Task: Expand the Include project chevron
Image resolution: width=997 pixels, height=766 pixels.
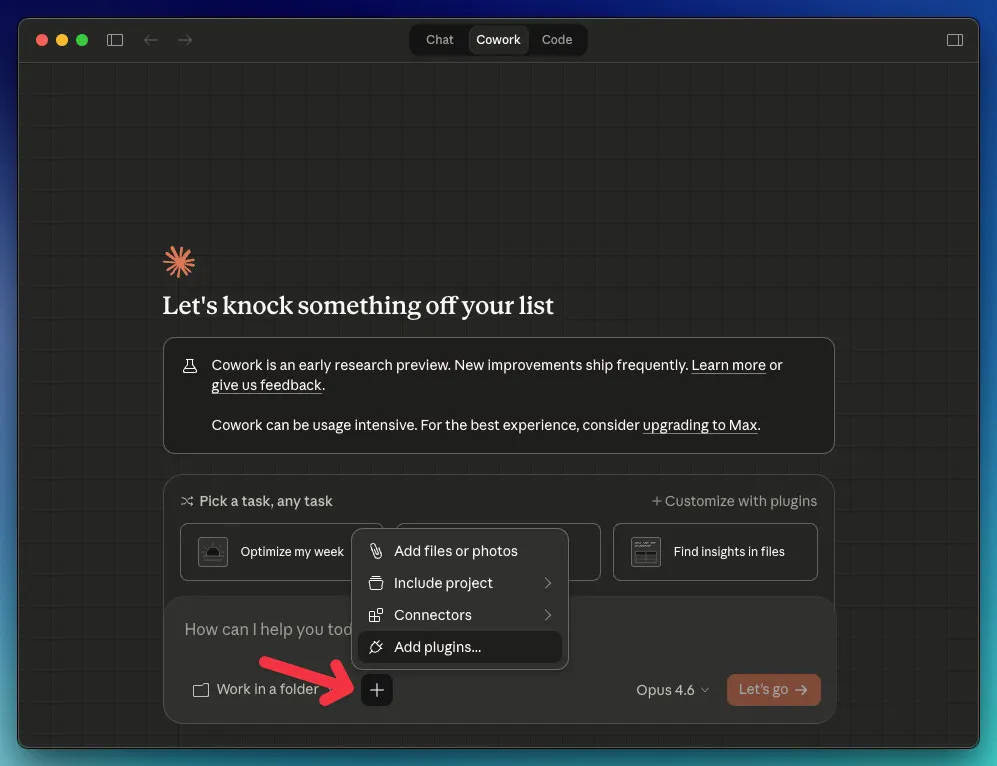Action: (548, 583)
